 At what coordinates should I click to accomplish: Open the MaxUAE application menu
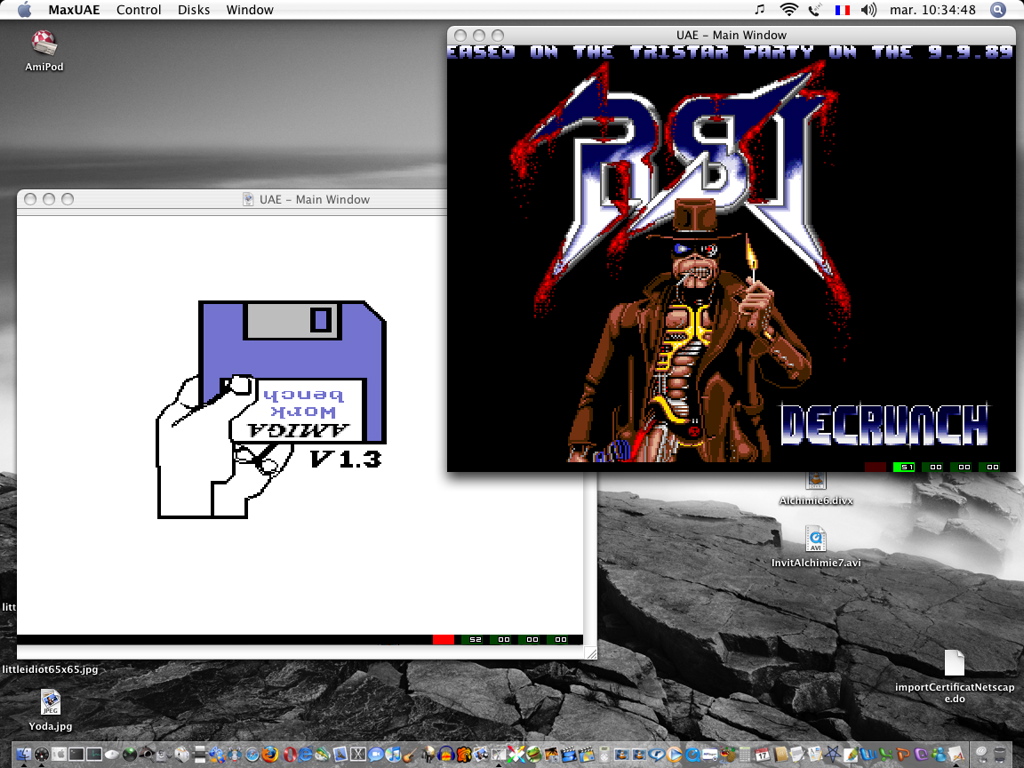click(x=74, y=10)
